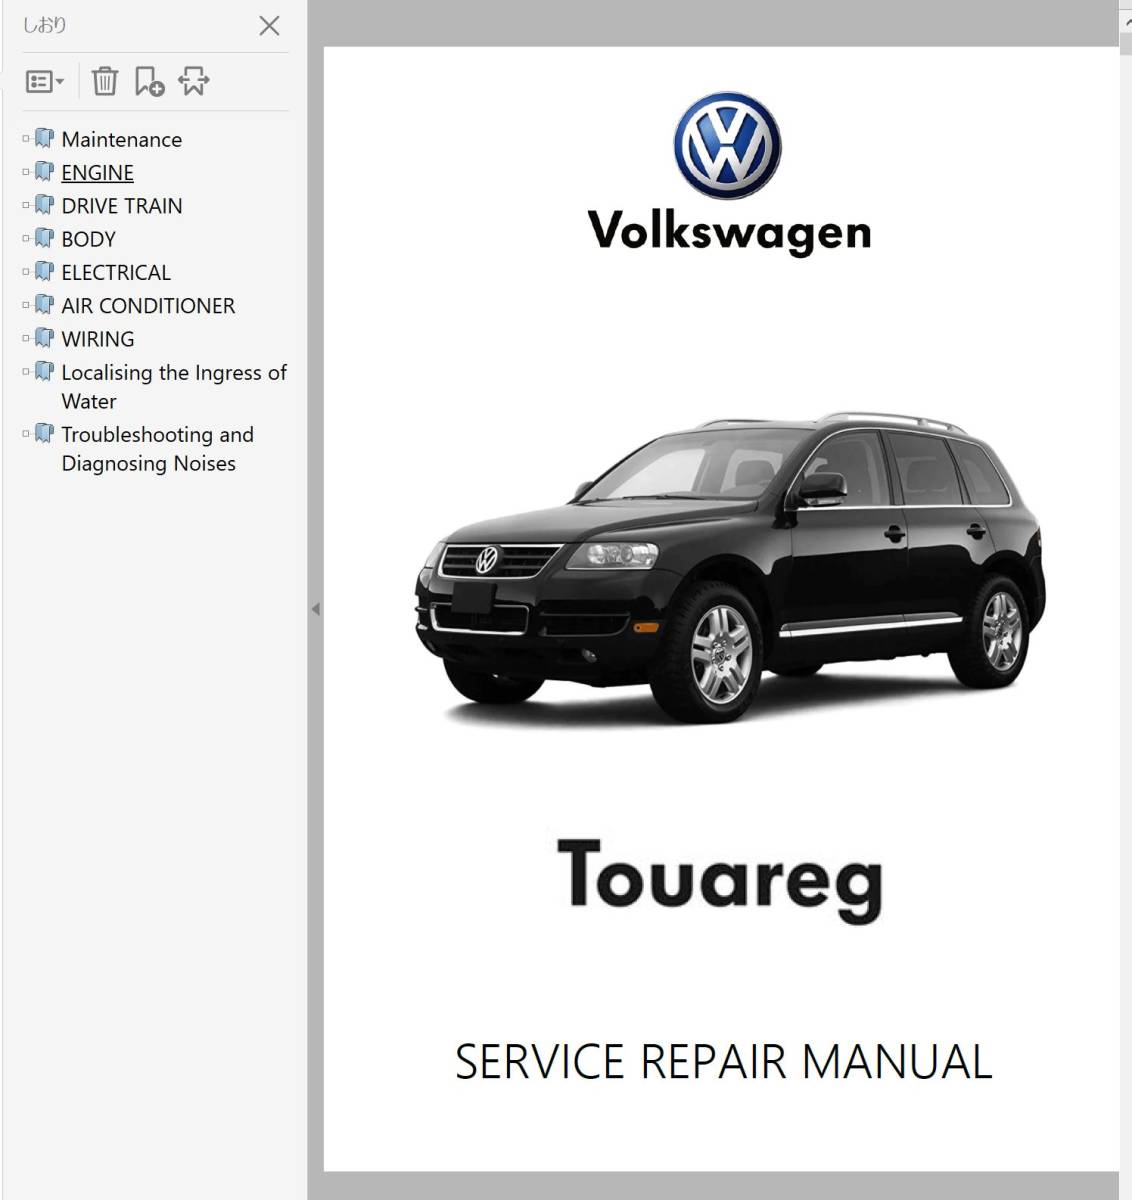Click the Troubleshooting bookmark ribbon icon
This screenshot has height=1200, width=1132.
[x=44, y=433]
